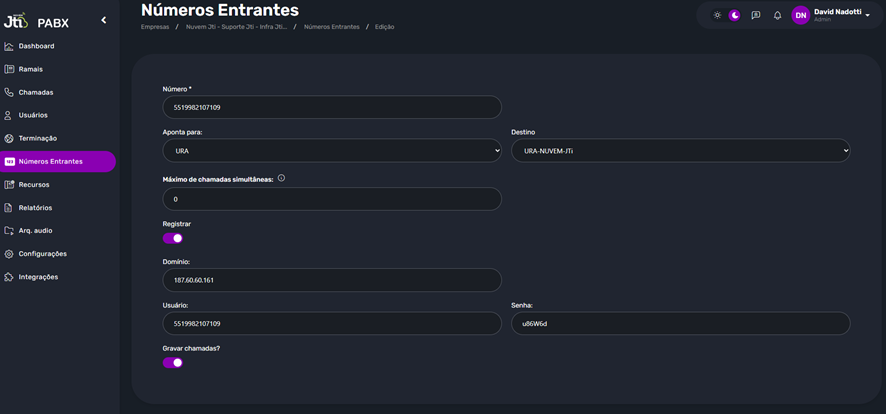Image resolution: width=886 pixels, height=414 pixels.
Task: Toggle the Registrar switch
Action: 173,238
